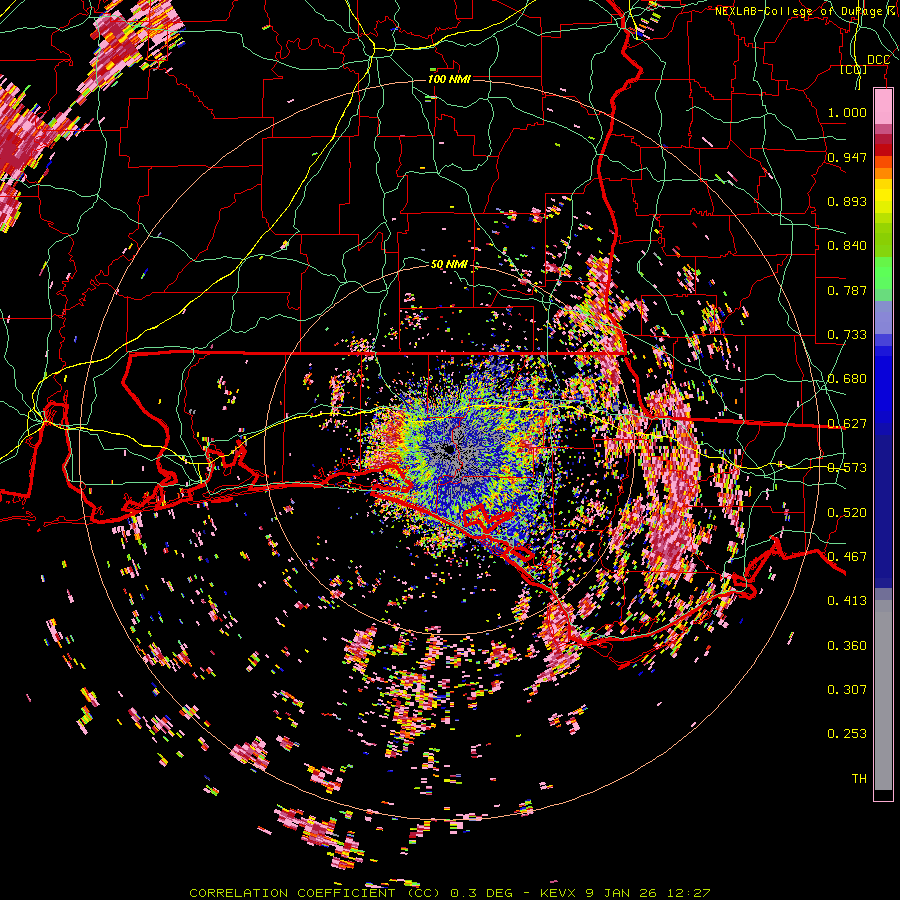Click the gray radar site center point

[x=450, y=450]
